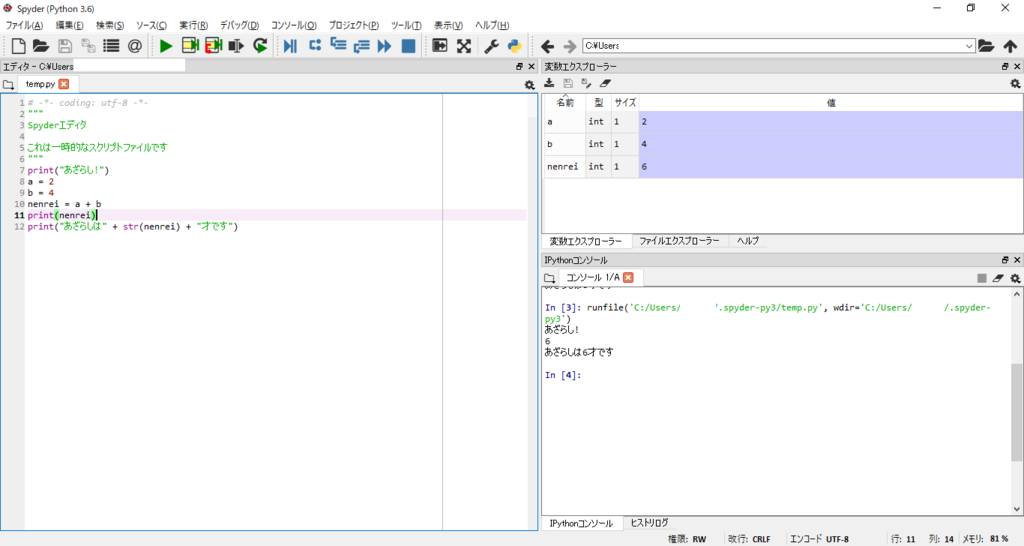Sort variables by the サイズ column header
1024x546 pixels.
[x=625, y=103]
